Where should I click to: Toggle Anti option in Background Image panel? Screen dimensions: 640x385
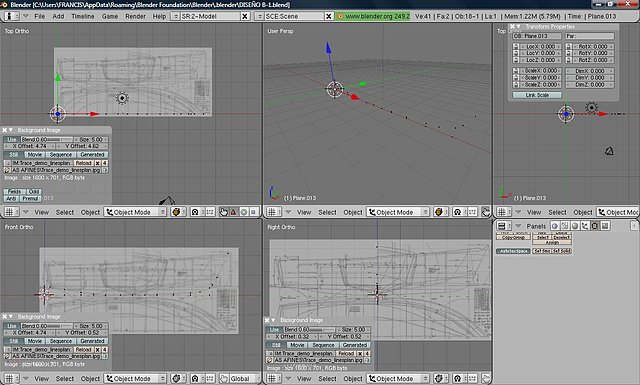[x=11, y=198]
